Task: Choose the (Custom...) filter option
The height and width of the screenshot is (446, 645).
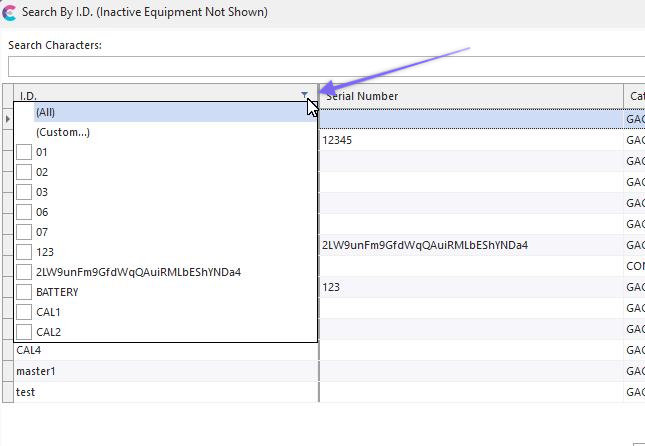Action: pos(62,132)
